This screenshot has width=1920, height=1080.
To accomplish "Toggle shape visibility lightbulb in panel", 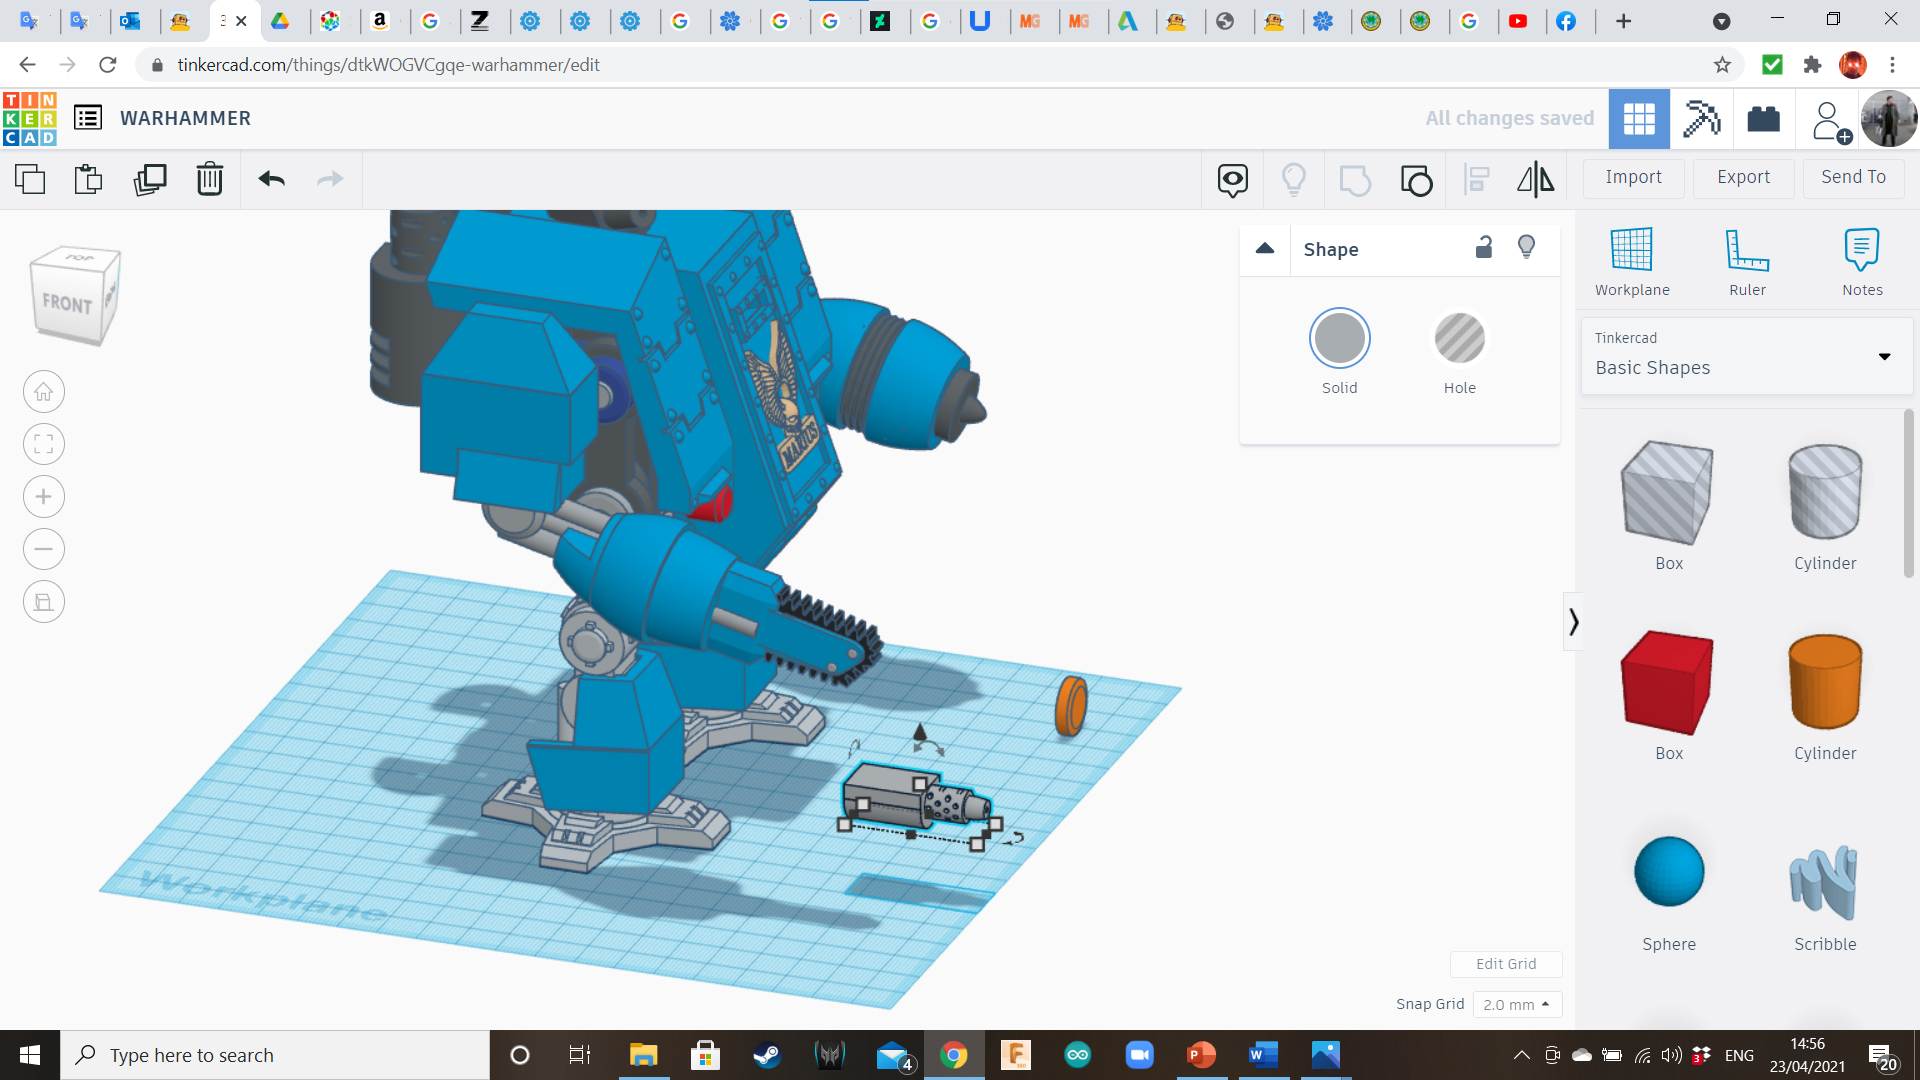I will coord(1526,248).
